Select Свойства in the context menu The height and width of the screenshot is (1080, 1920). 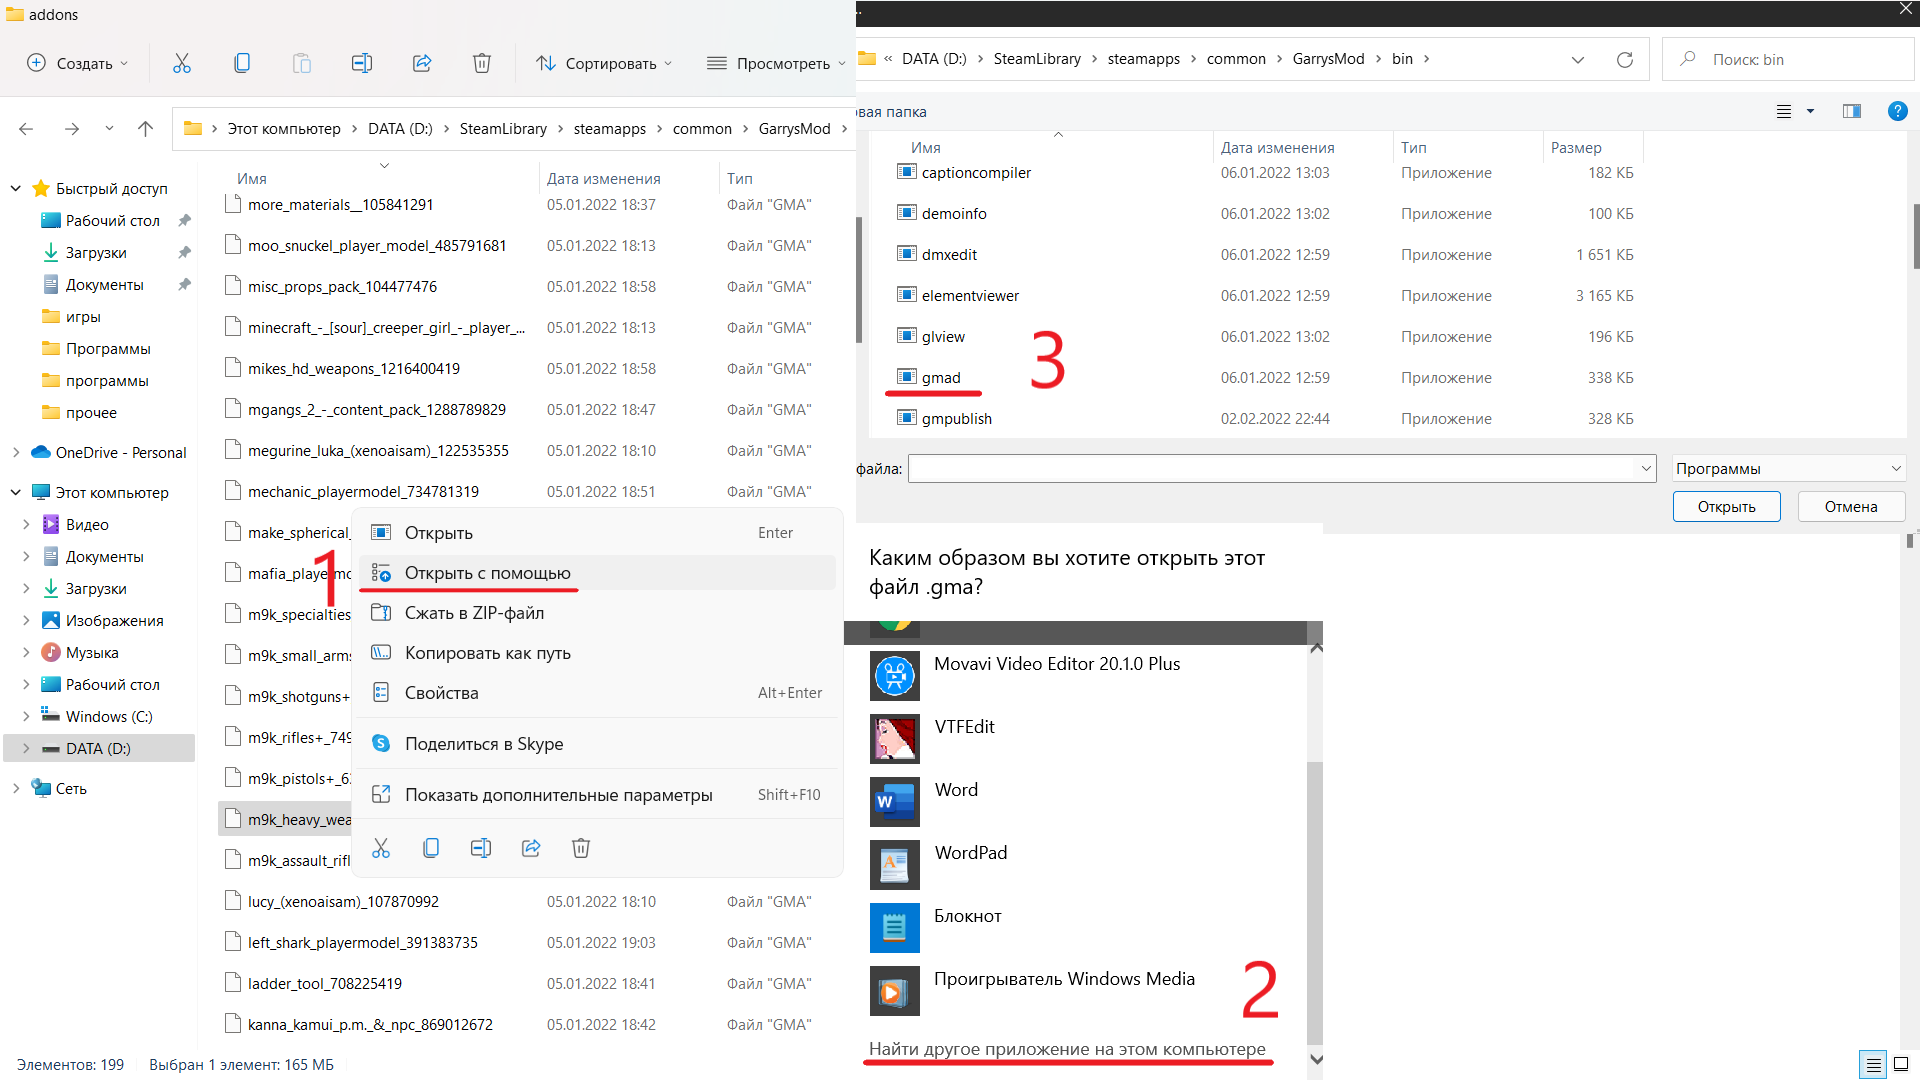coord(441,693)
